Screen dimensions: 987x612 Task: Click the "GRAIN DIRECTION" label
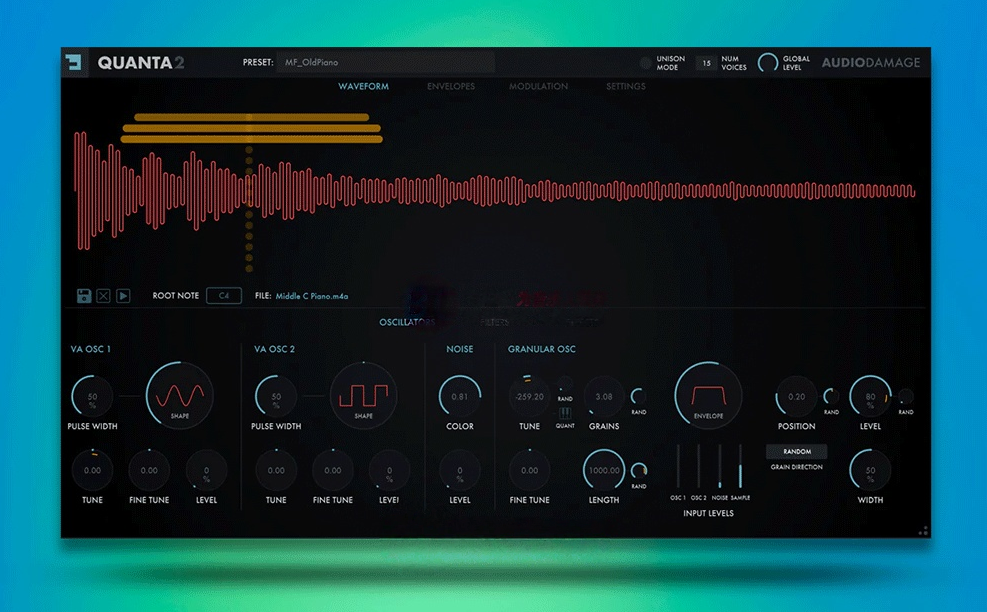point(797,467)
